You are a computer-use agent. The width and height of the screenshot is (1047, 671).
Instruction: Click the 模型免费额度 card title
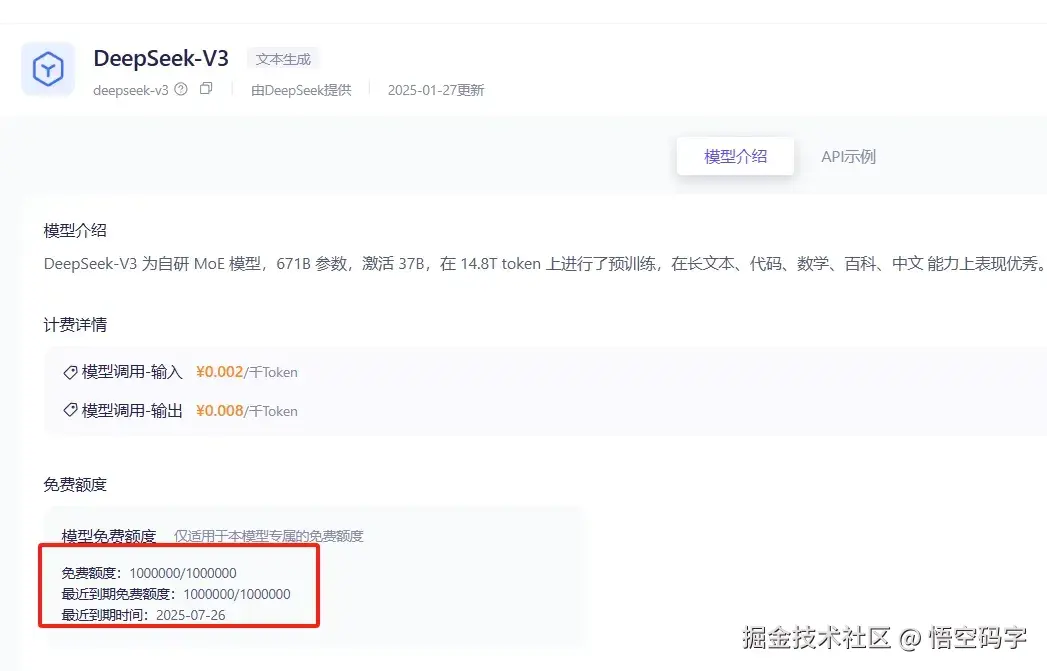click(109, 536)
